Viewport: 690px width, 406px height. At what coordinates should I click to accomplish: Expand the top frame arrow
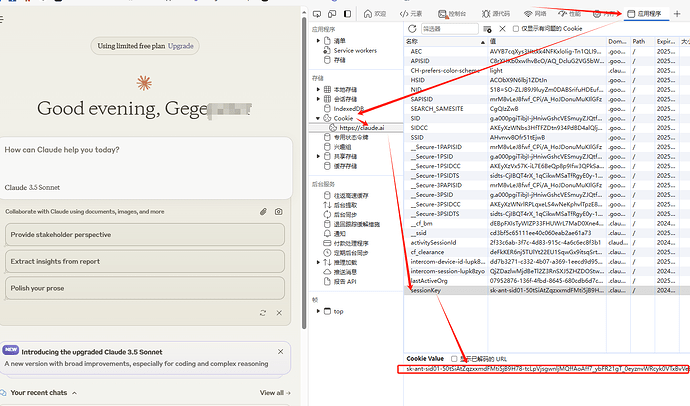click(x=318, y=311)
